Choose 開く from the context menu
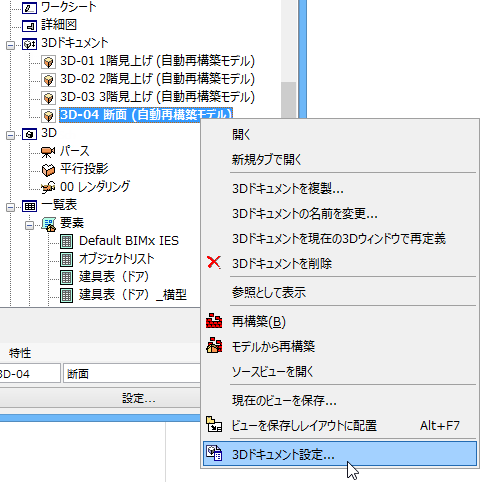 point(340,134)
